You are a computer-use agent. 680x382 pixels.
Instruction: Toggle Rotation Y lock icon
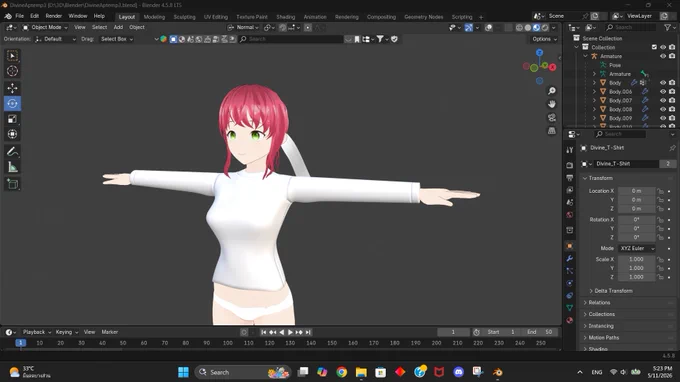click(660, 229)
